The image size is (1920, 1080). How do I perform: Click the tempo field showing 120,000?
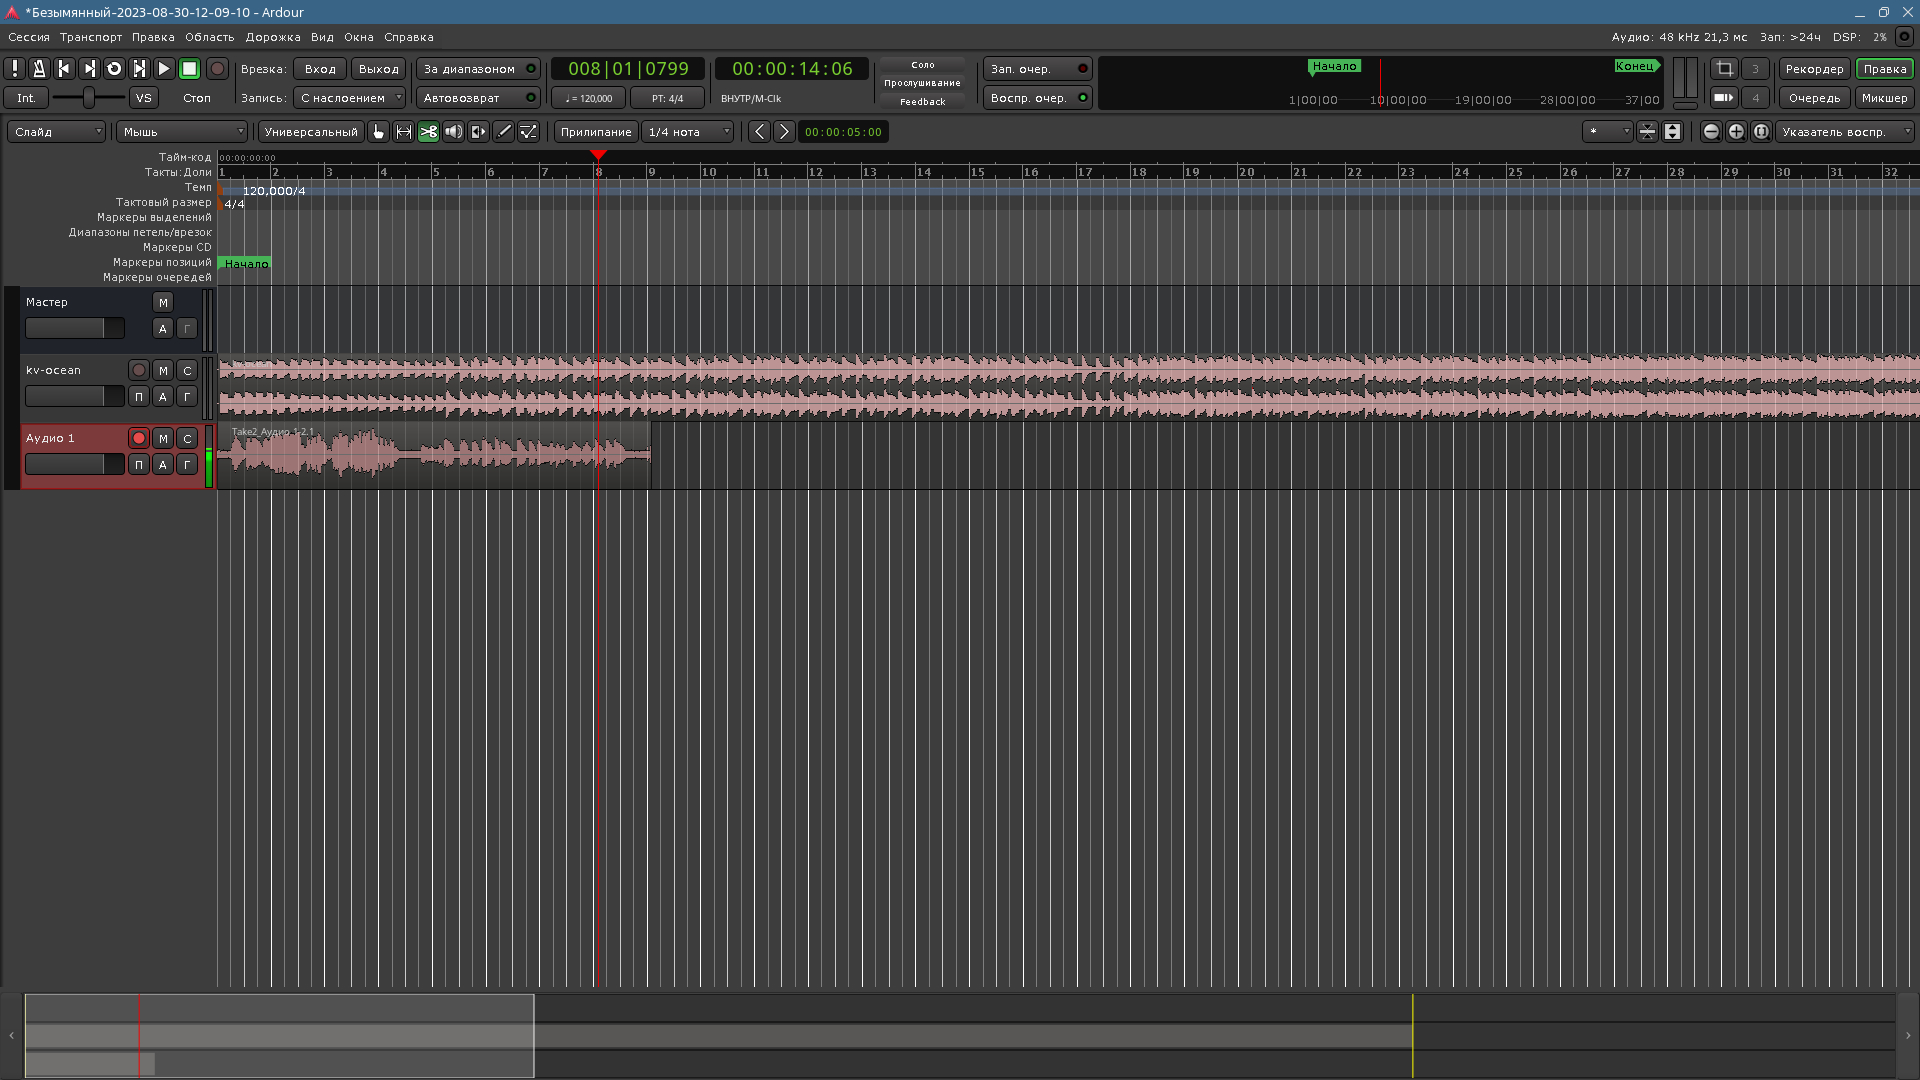(589, 98)
